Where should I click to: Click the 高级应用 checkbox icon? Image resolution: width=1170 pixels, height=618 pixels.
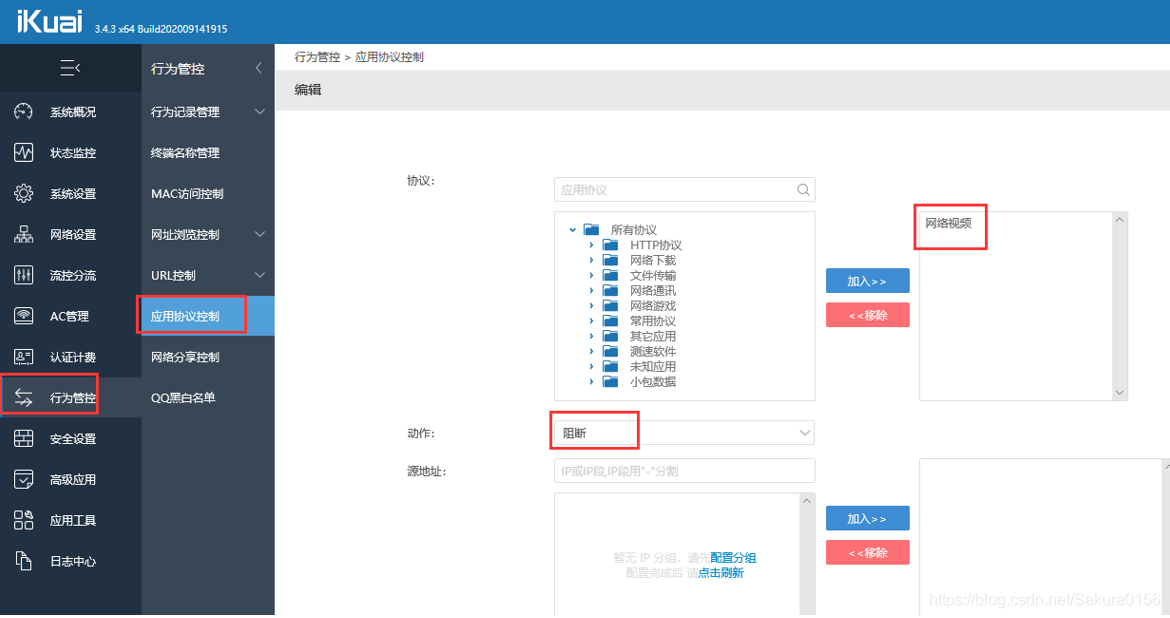[x=23, y=479]
